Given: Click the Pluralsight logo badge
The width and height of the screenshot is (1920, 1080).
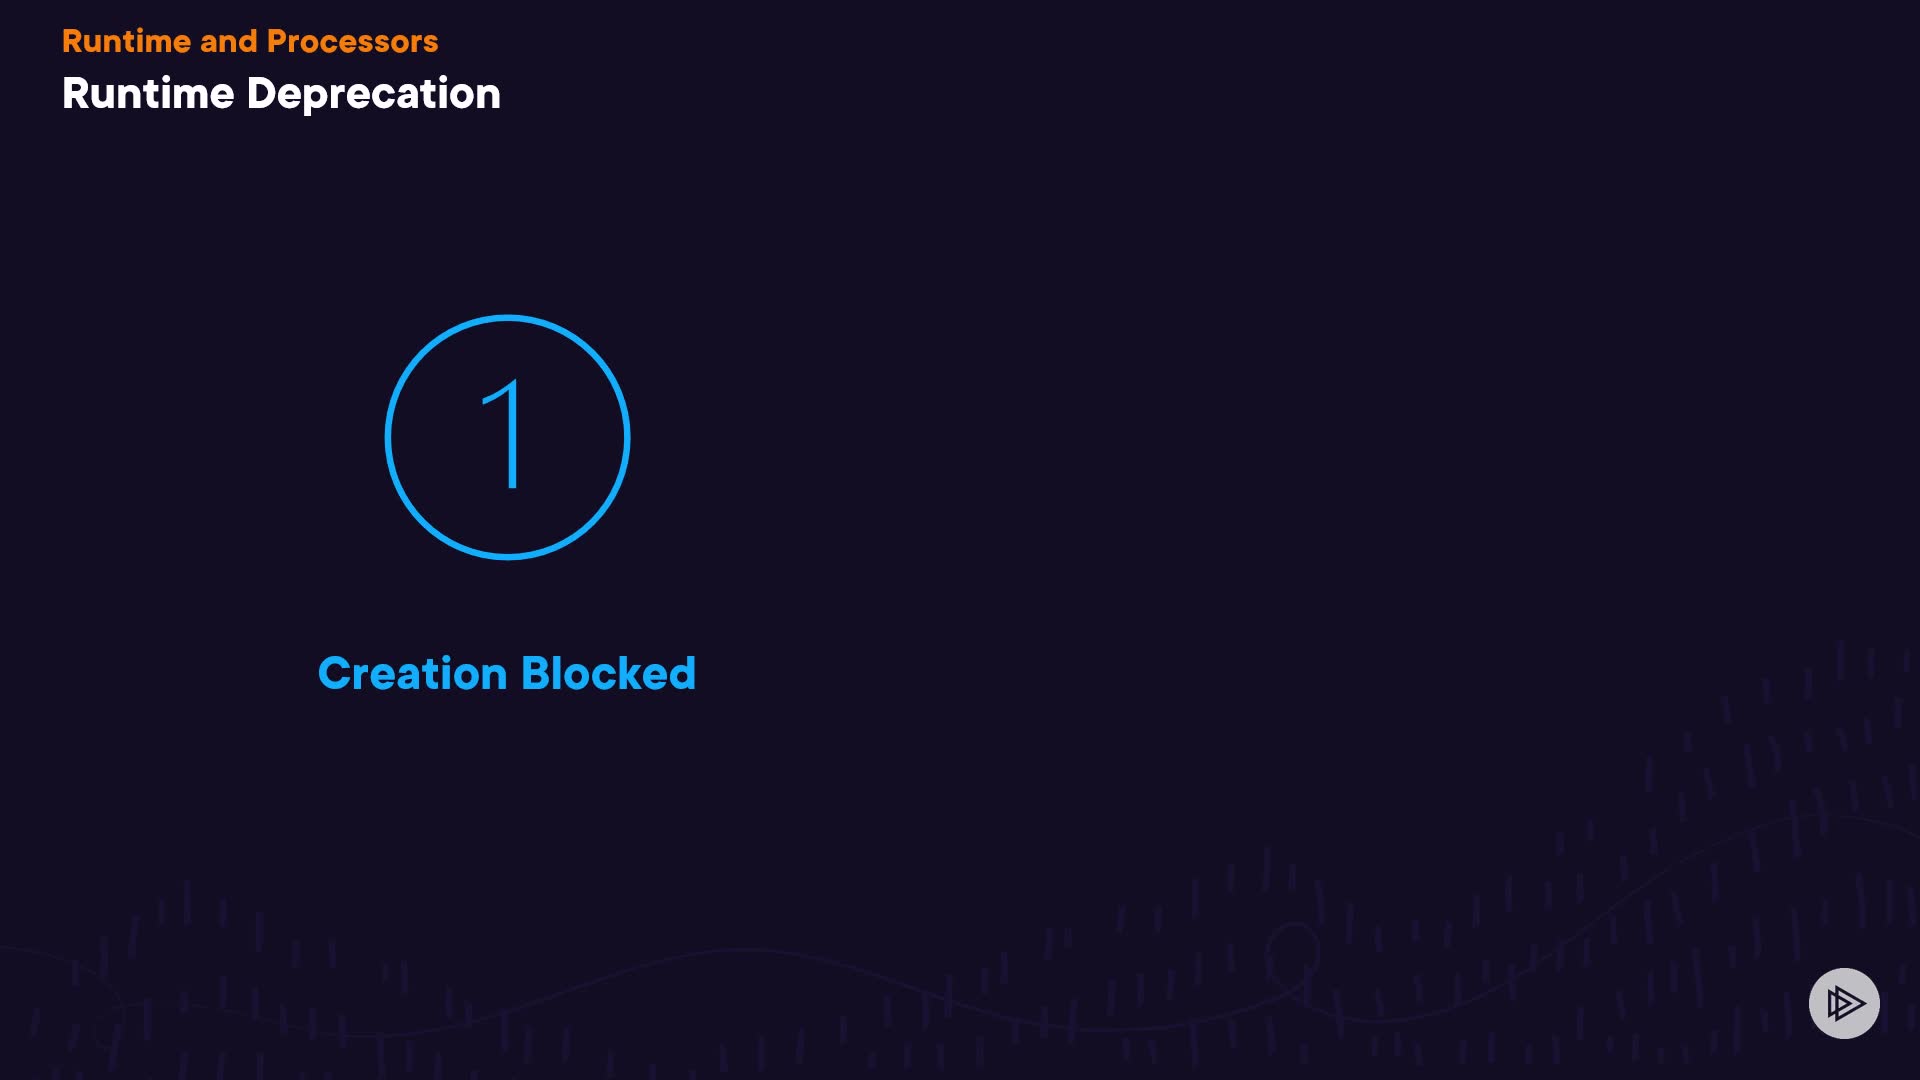Looking at the screenshot, I should click(1844, 1003).
